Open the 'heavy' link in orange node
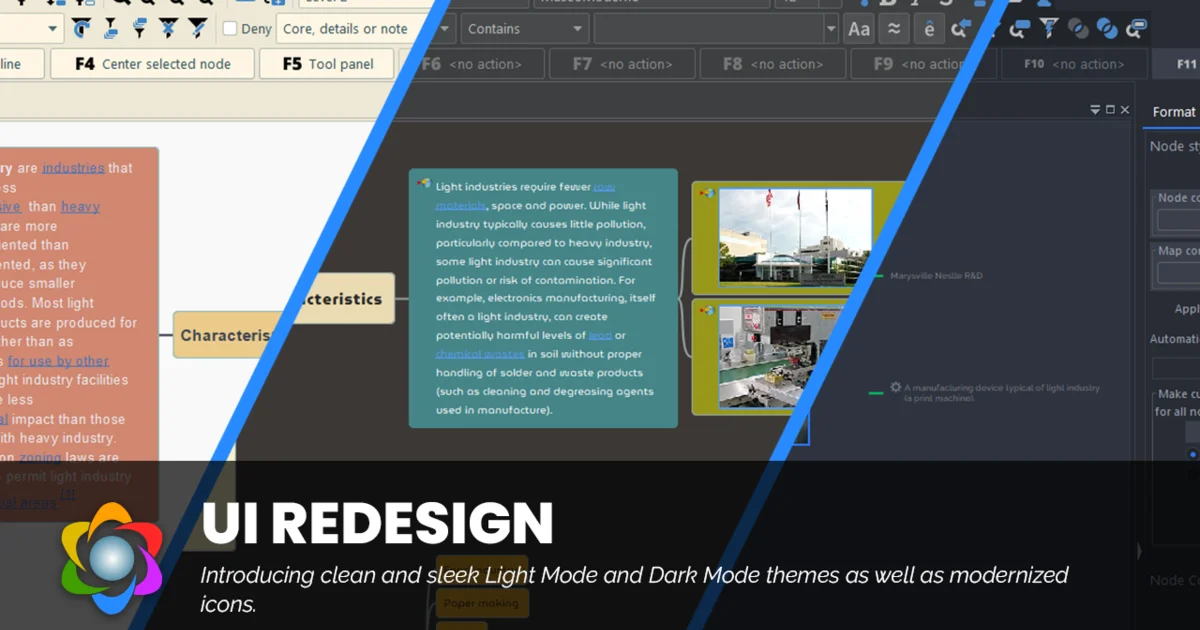Image resolution: width=1200 pixels, height=630 pixels. coord(80,207)
